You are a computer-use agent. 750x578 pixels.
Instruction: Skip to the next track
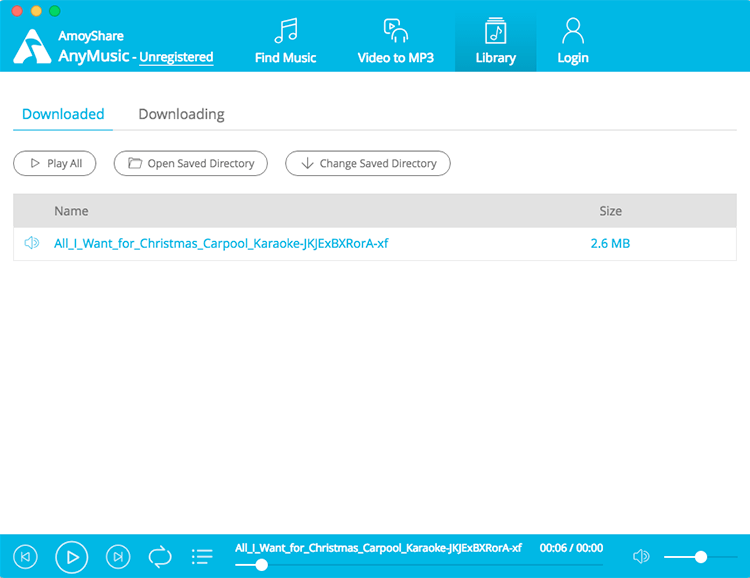coord(118,557)
